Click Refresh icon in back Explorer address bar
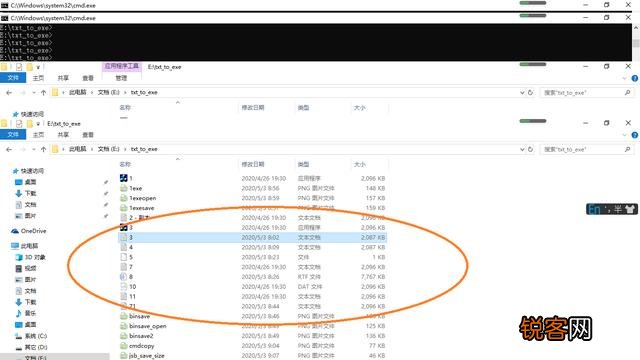 point(531,93)
